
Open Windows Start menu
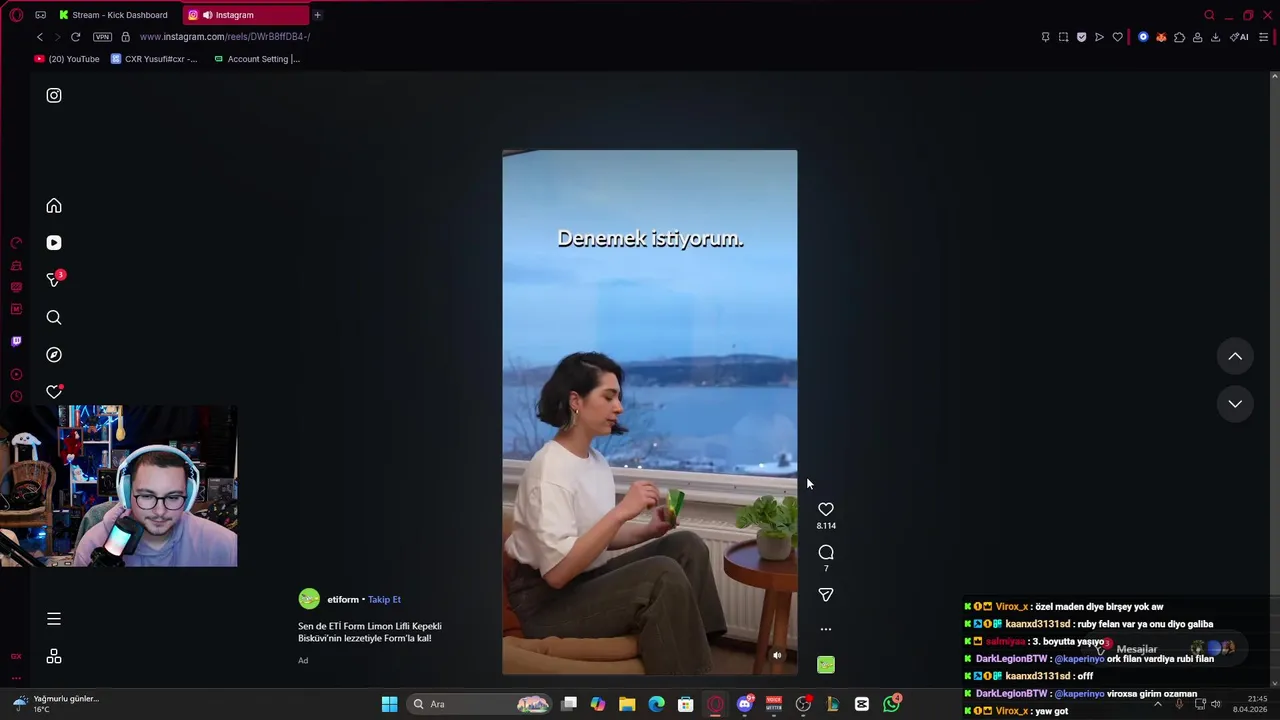[389, 704]
